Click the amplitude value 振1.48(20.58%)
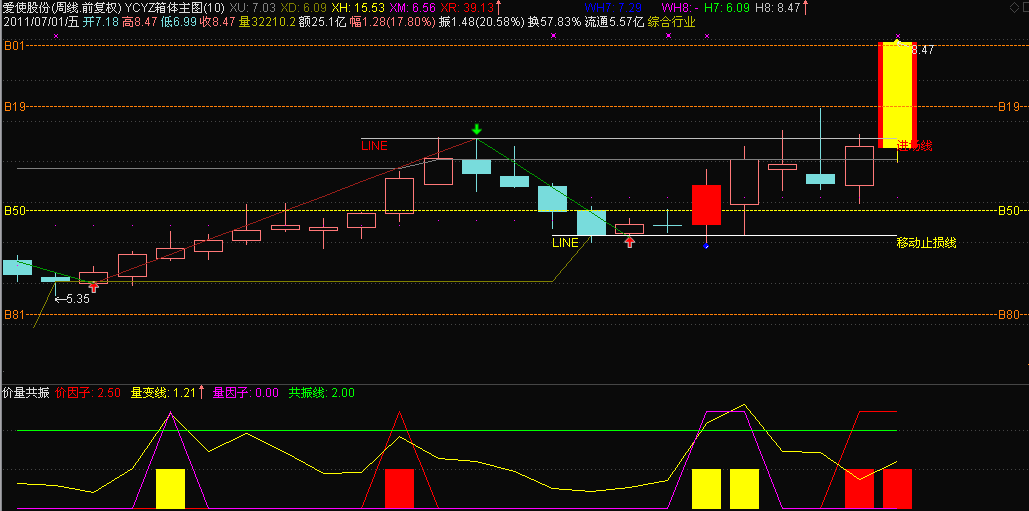The image size is (1029, 511). tap(482, 22)
